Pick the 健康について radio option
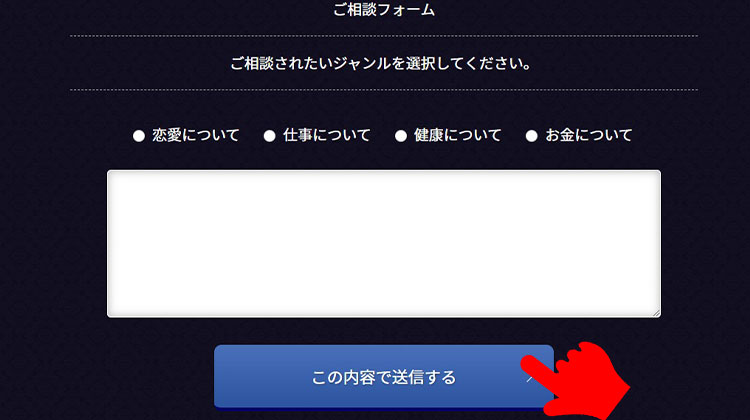This screenshot has height=420, width=750. click(401, 136)
